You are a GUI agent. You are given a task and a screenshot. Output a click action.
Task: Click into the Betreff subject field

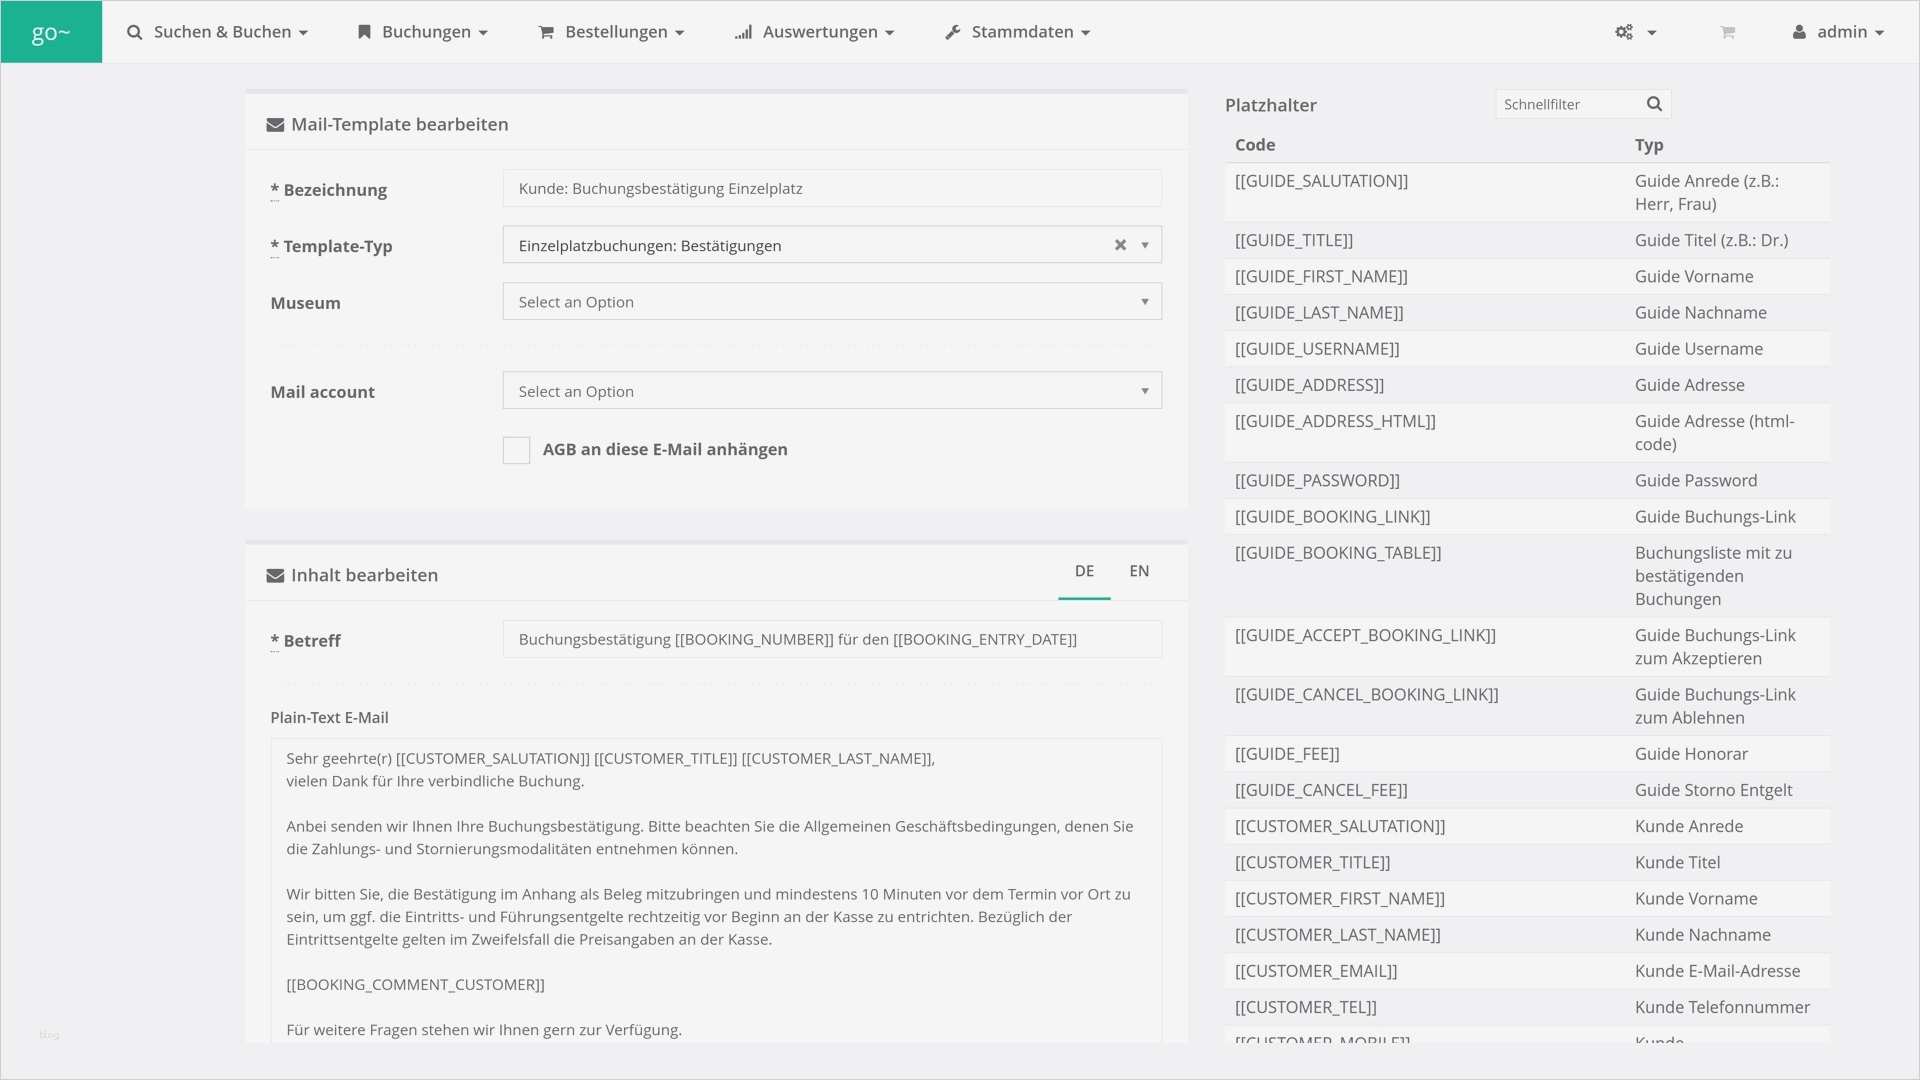coord(831,640)
